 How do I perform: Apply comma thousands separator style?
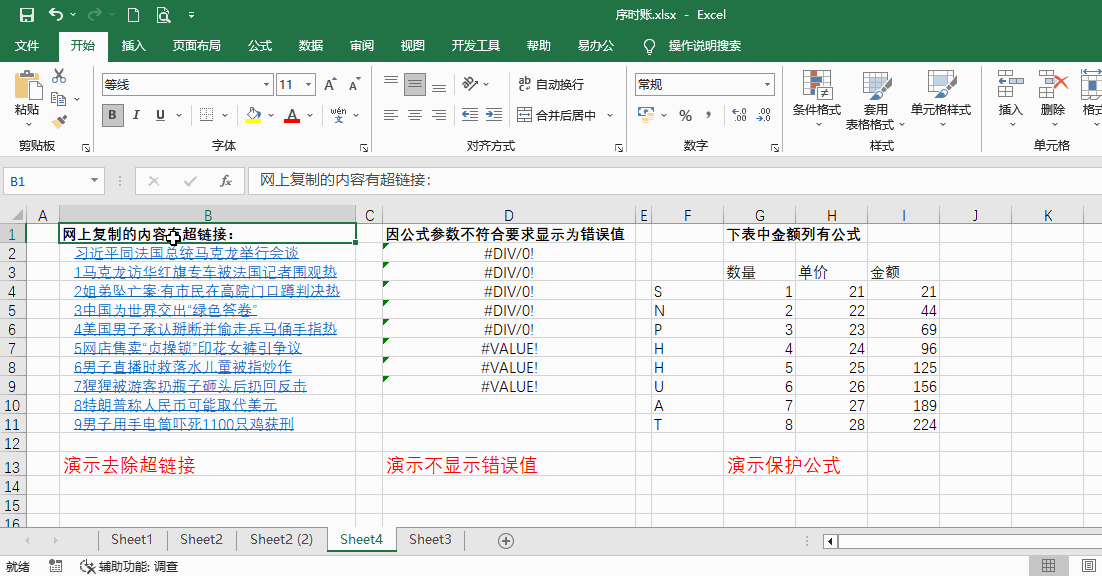pyautogui.click(x=708, y=114)
